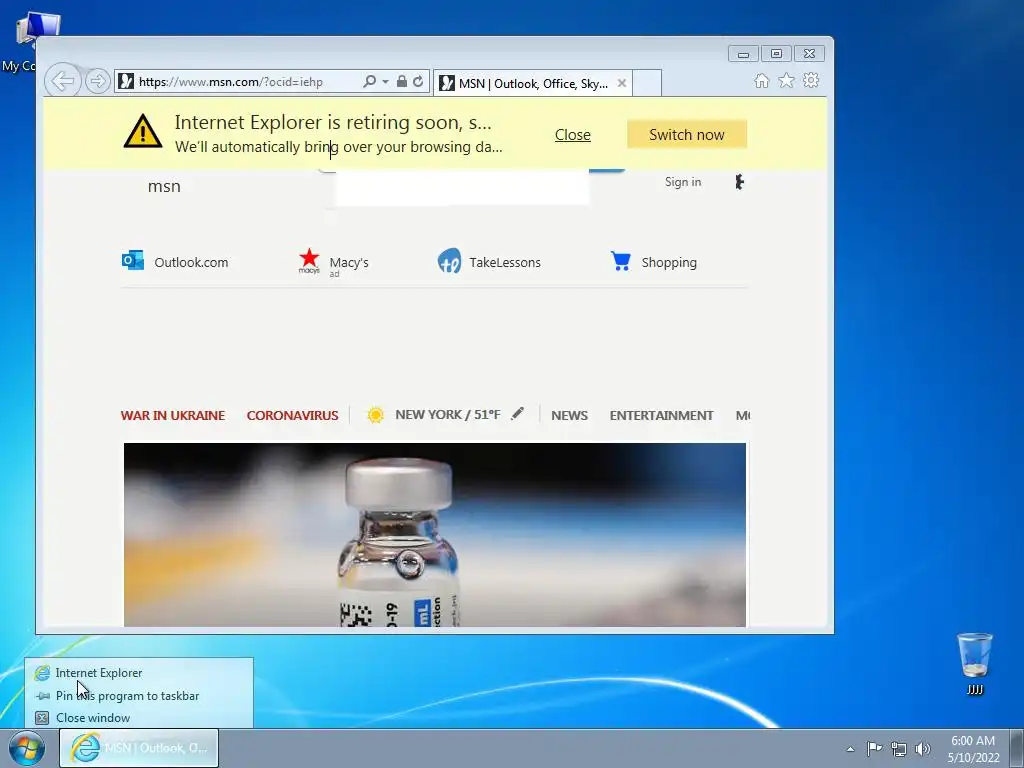Open the Tools gear menu
This screenshot has height=768, width=1024.
(811, 80)
